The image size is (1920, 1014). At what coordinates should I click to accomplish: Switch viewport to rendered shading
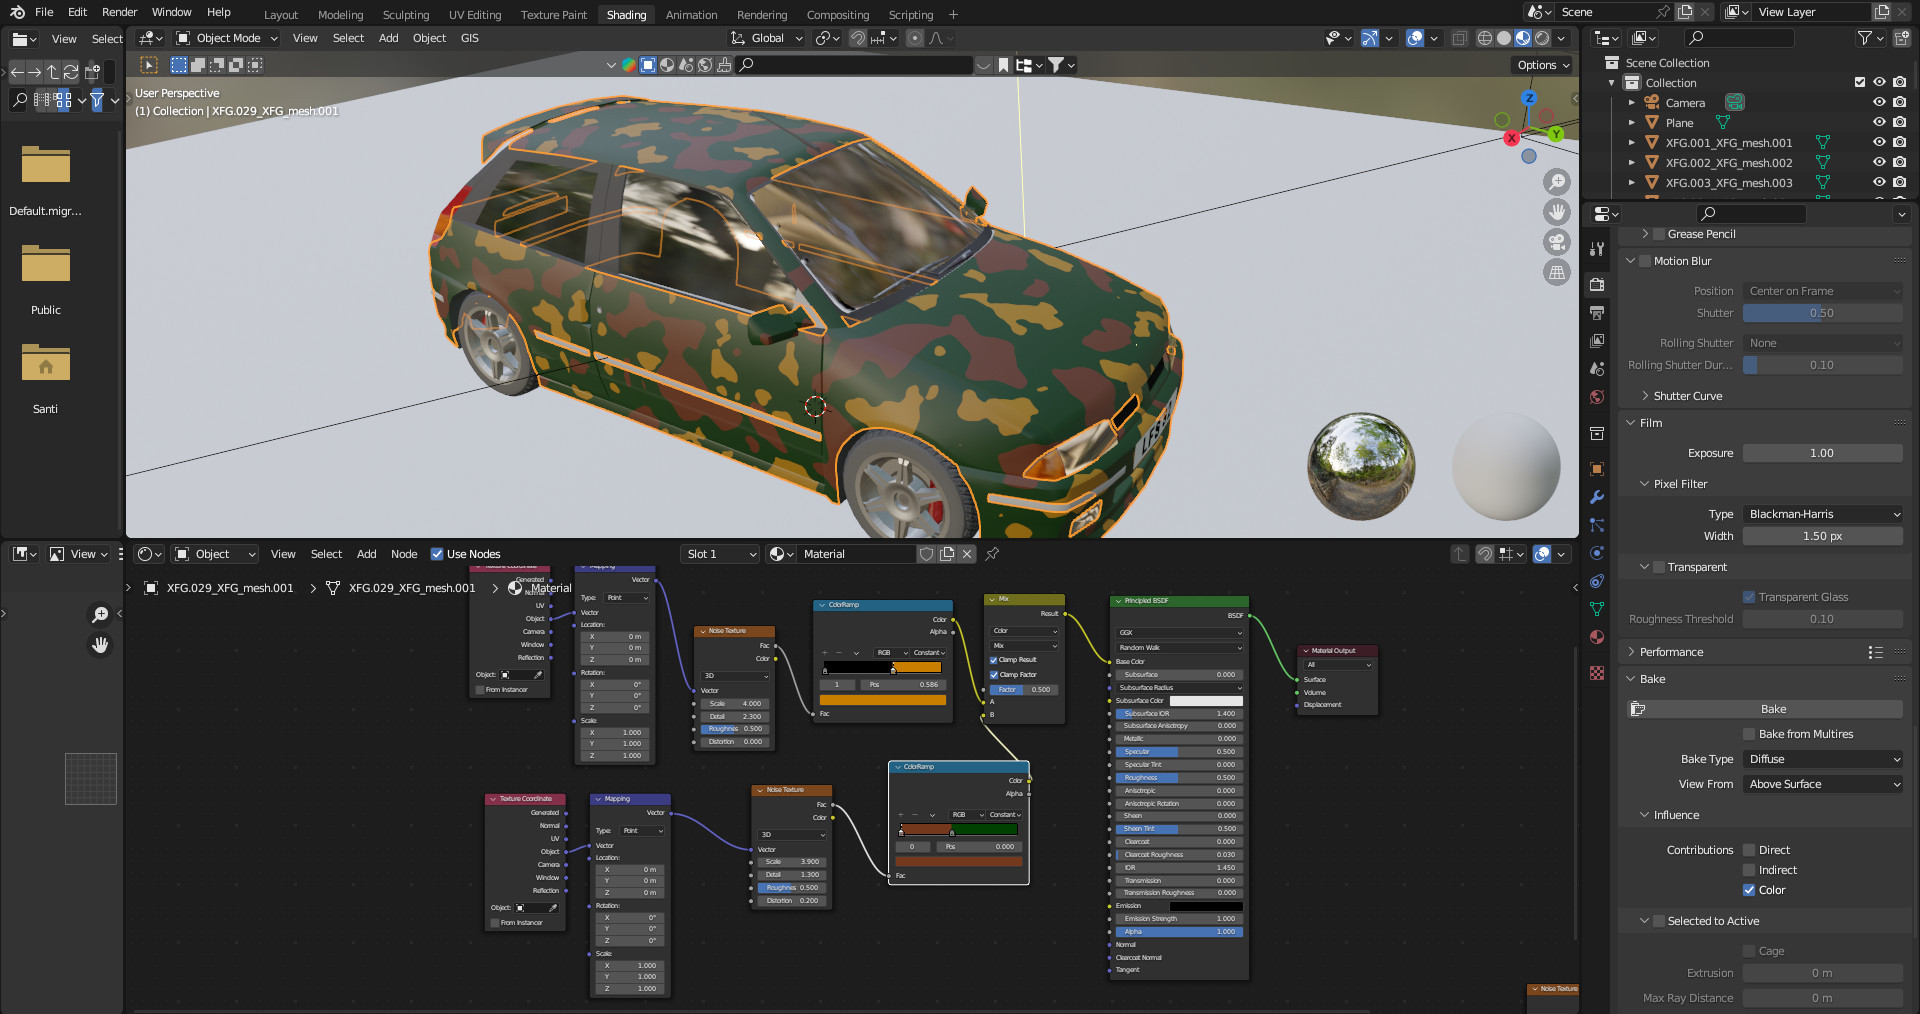click(x=1542, y=38)
